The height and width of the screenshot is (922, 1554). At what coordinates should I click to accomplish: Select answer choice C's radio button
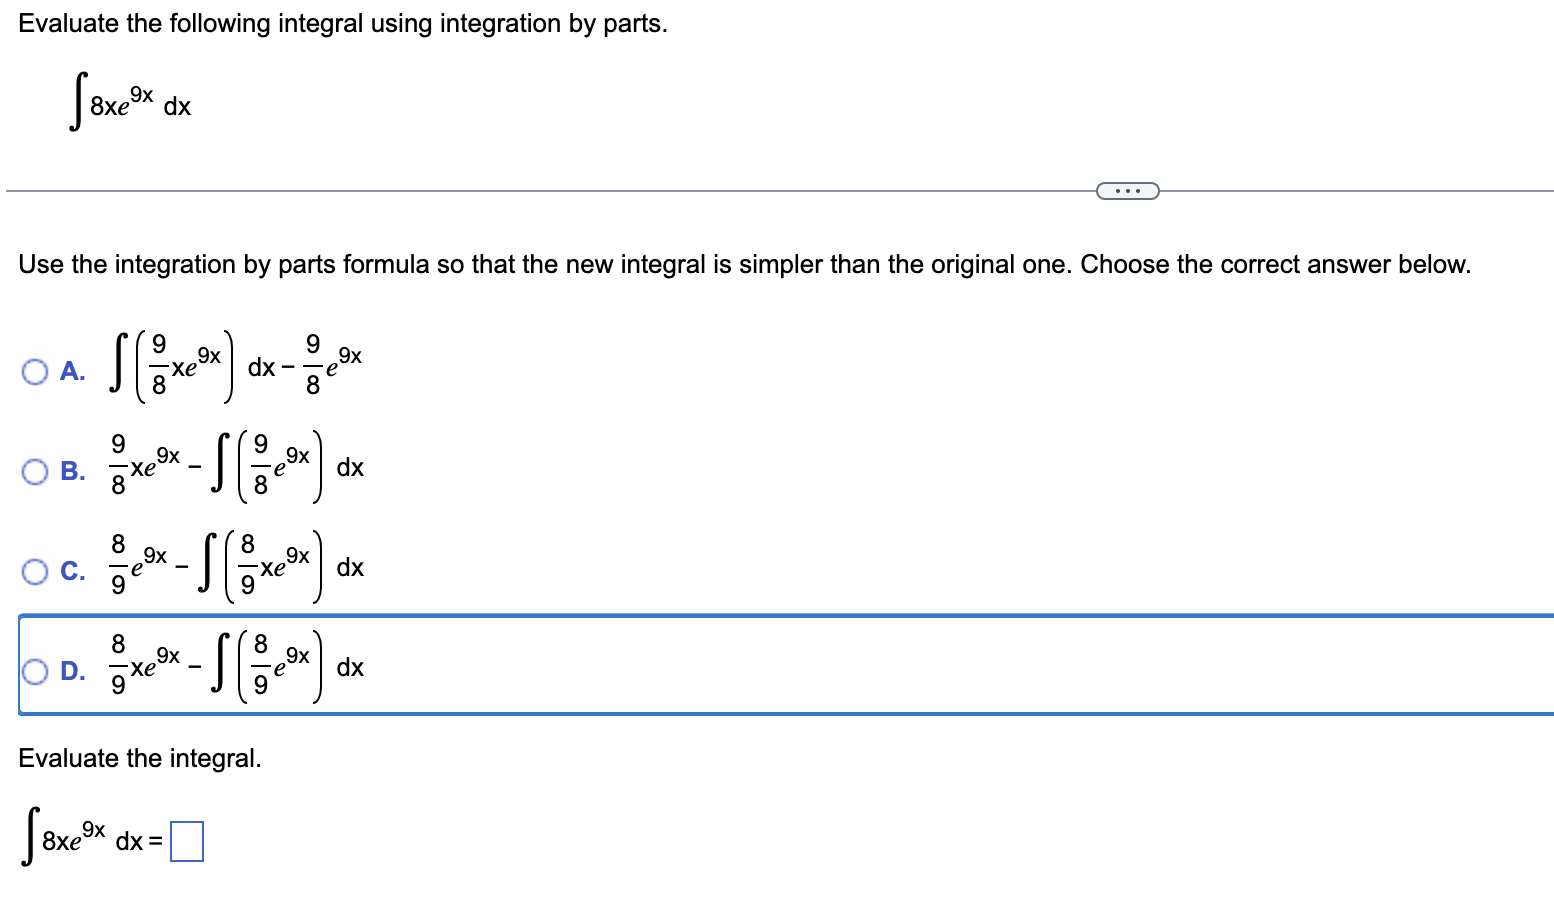(36, 570)
